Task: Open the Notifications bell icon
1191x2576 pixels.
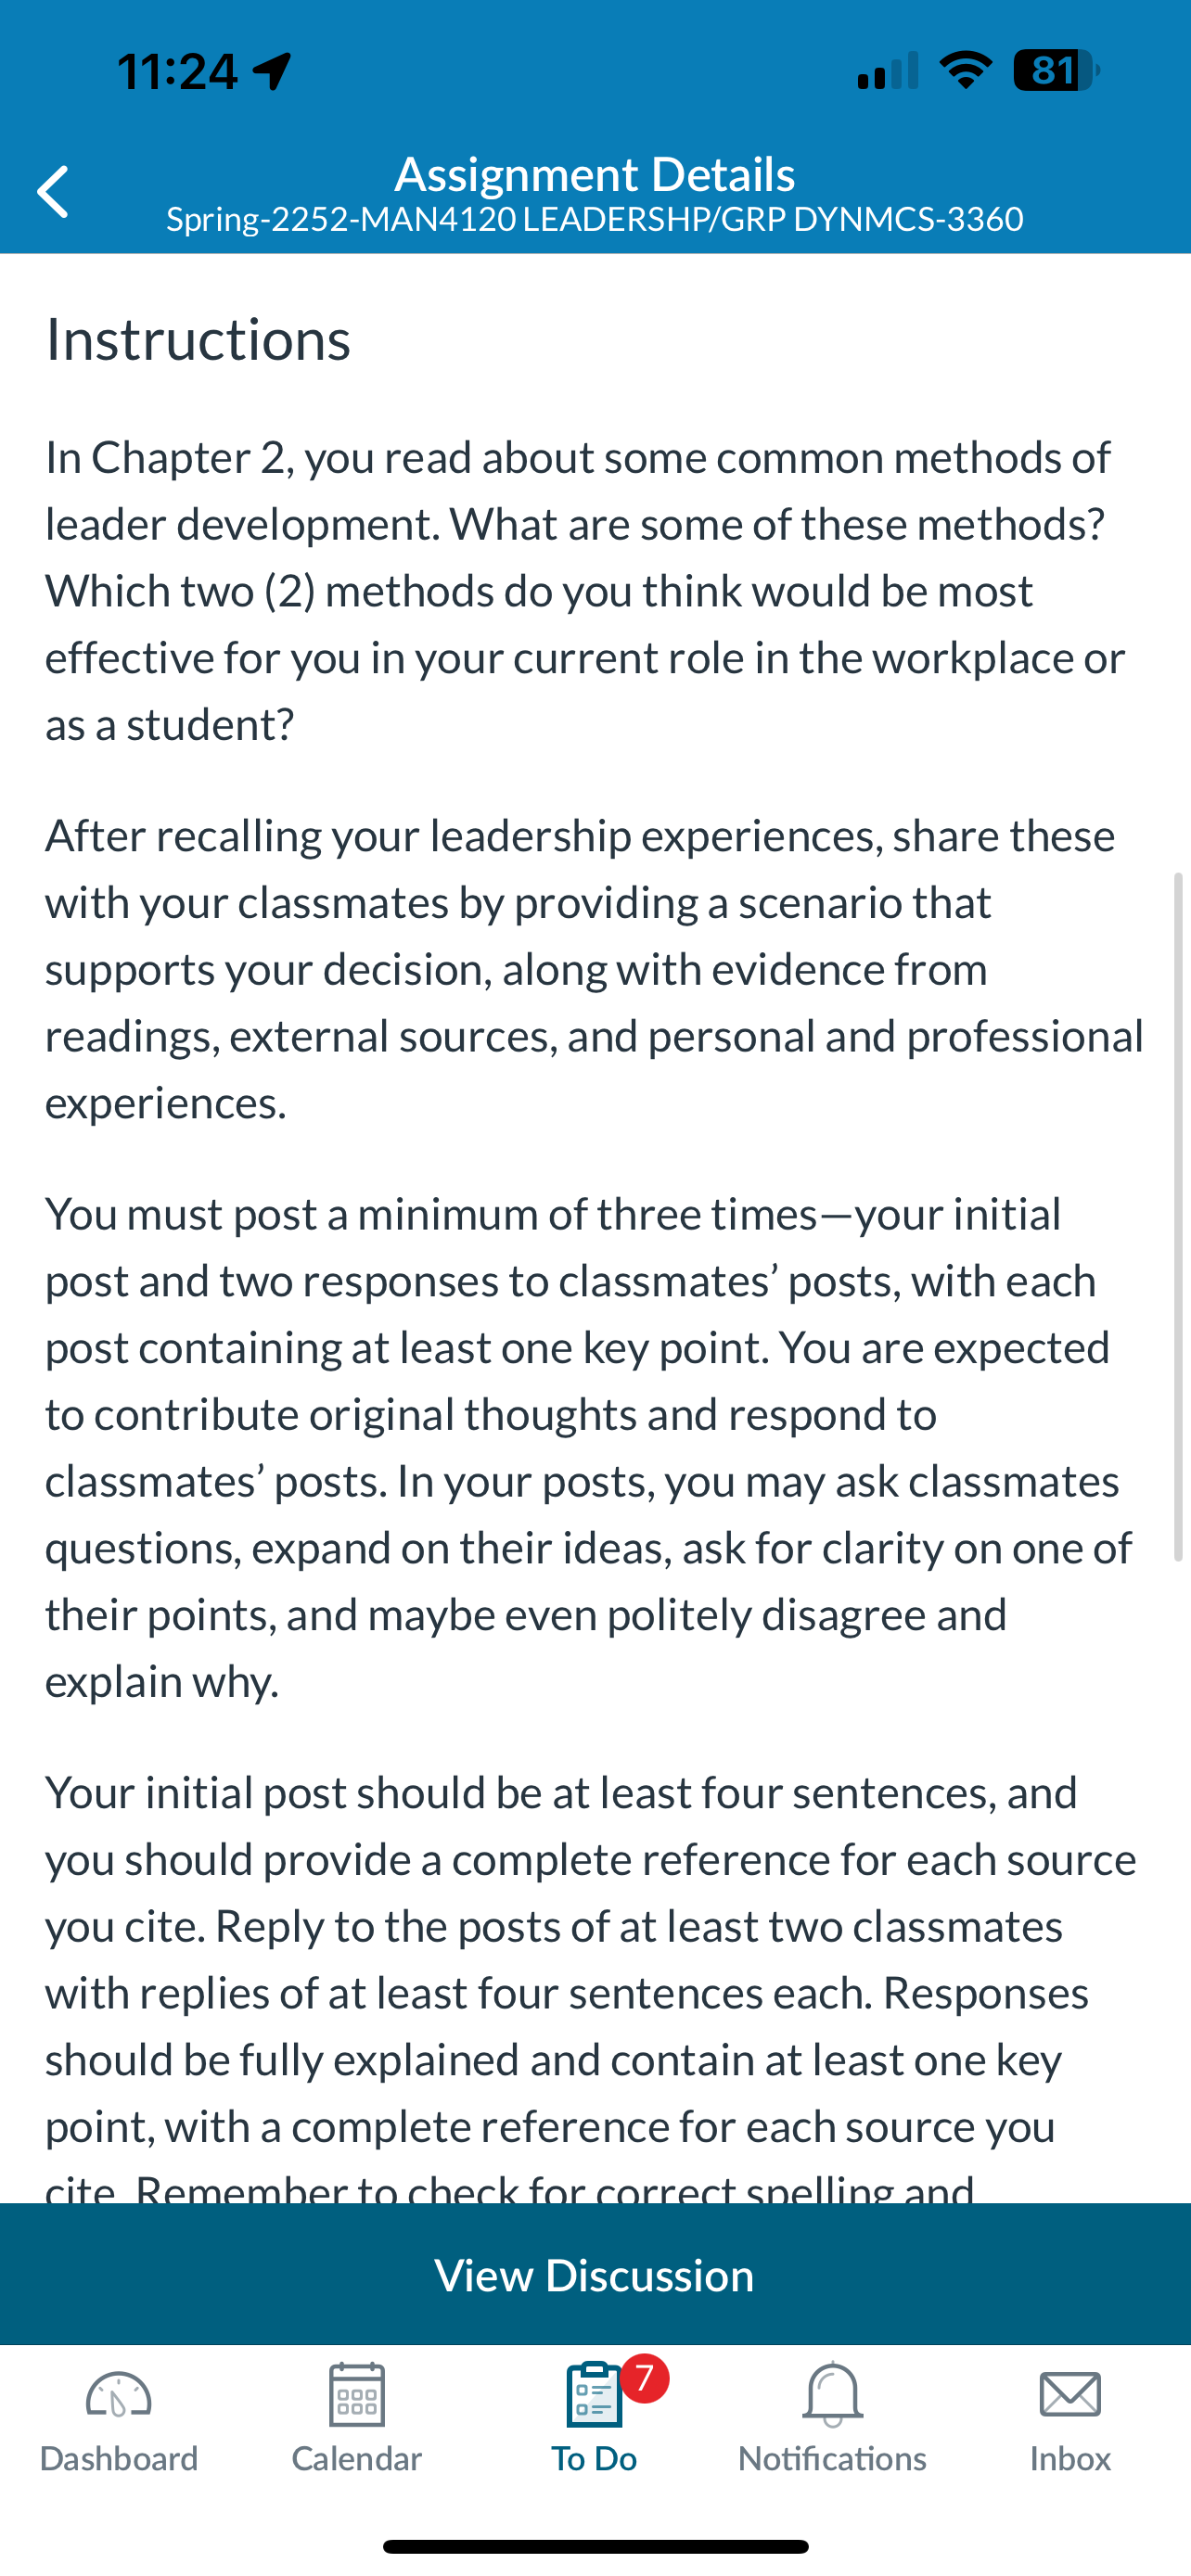Action: 832,2395
